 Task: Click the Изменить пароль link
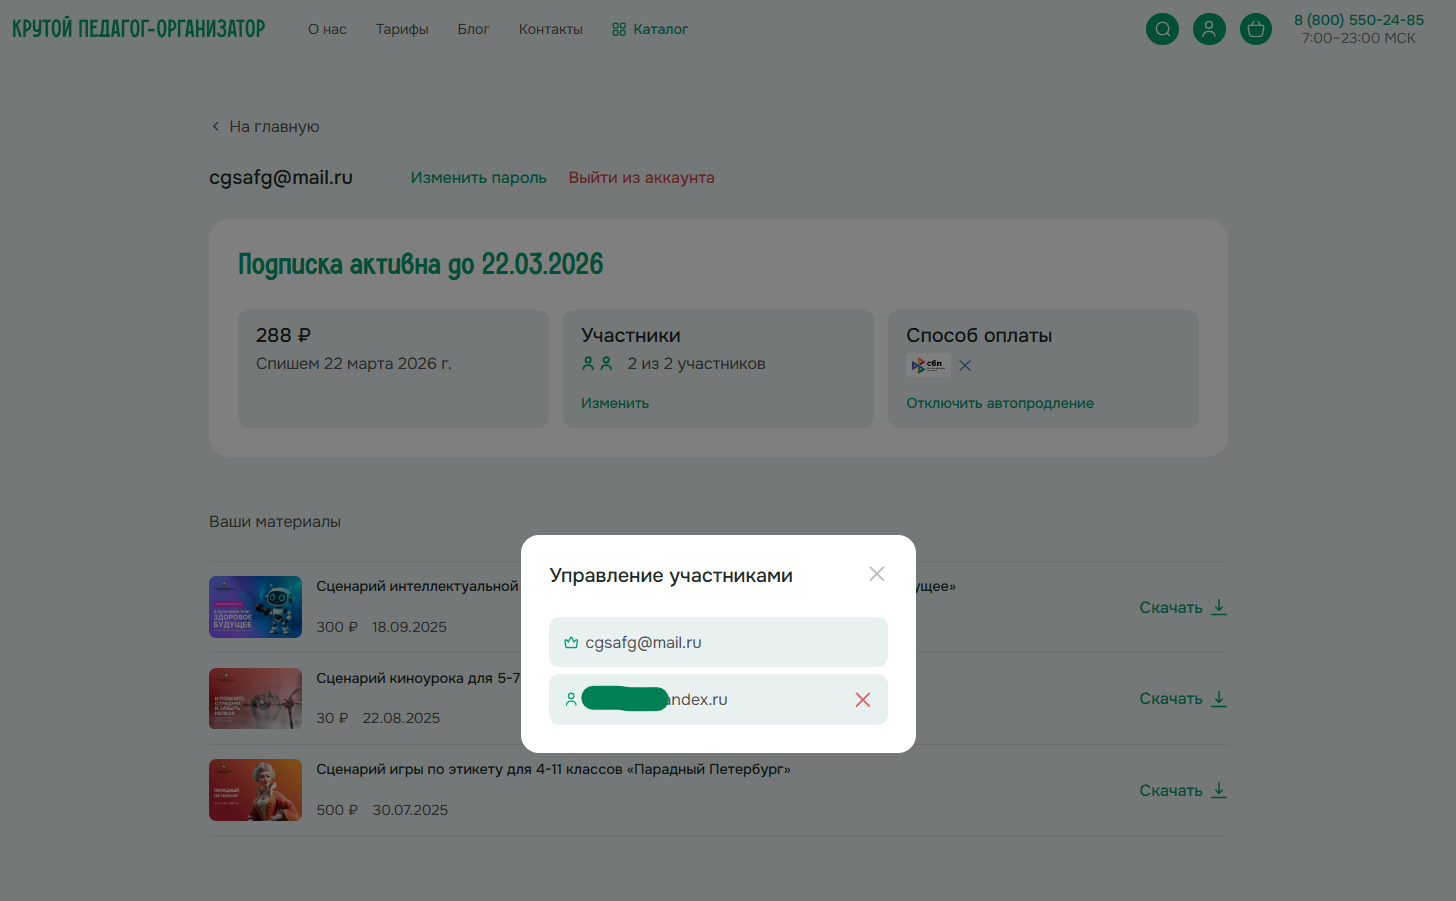pyautogui.click(x=478, y=178)
